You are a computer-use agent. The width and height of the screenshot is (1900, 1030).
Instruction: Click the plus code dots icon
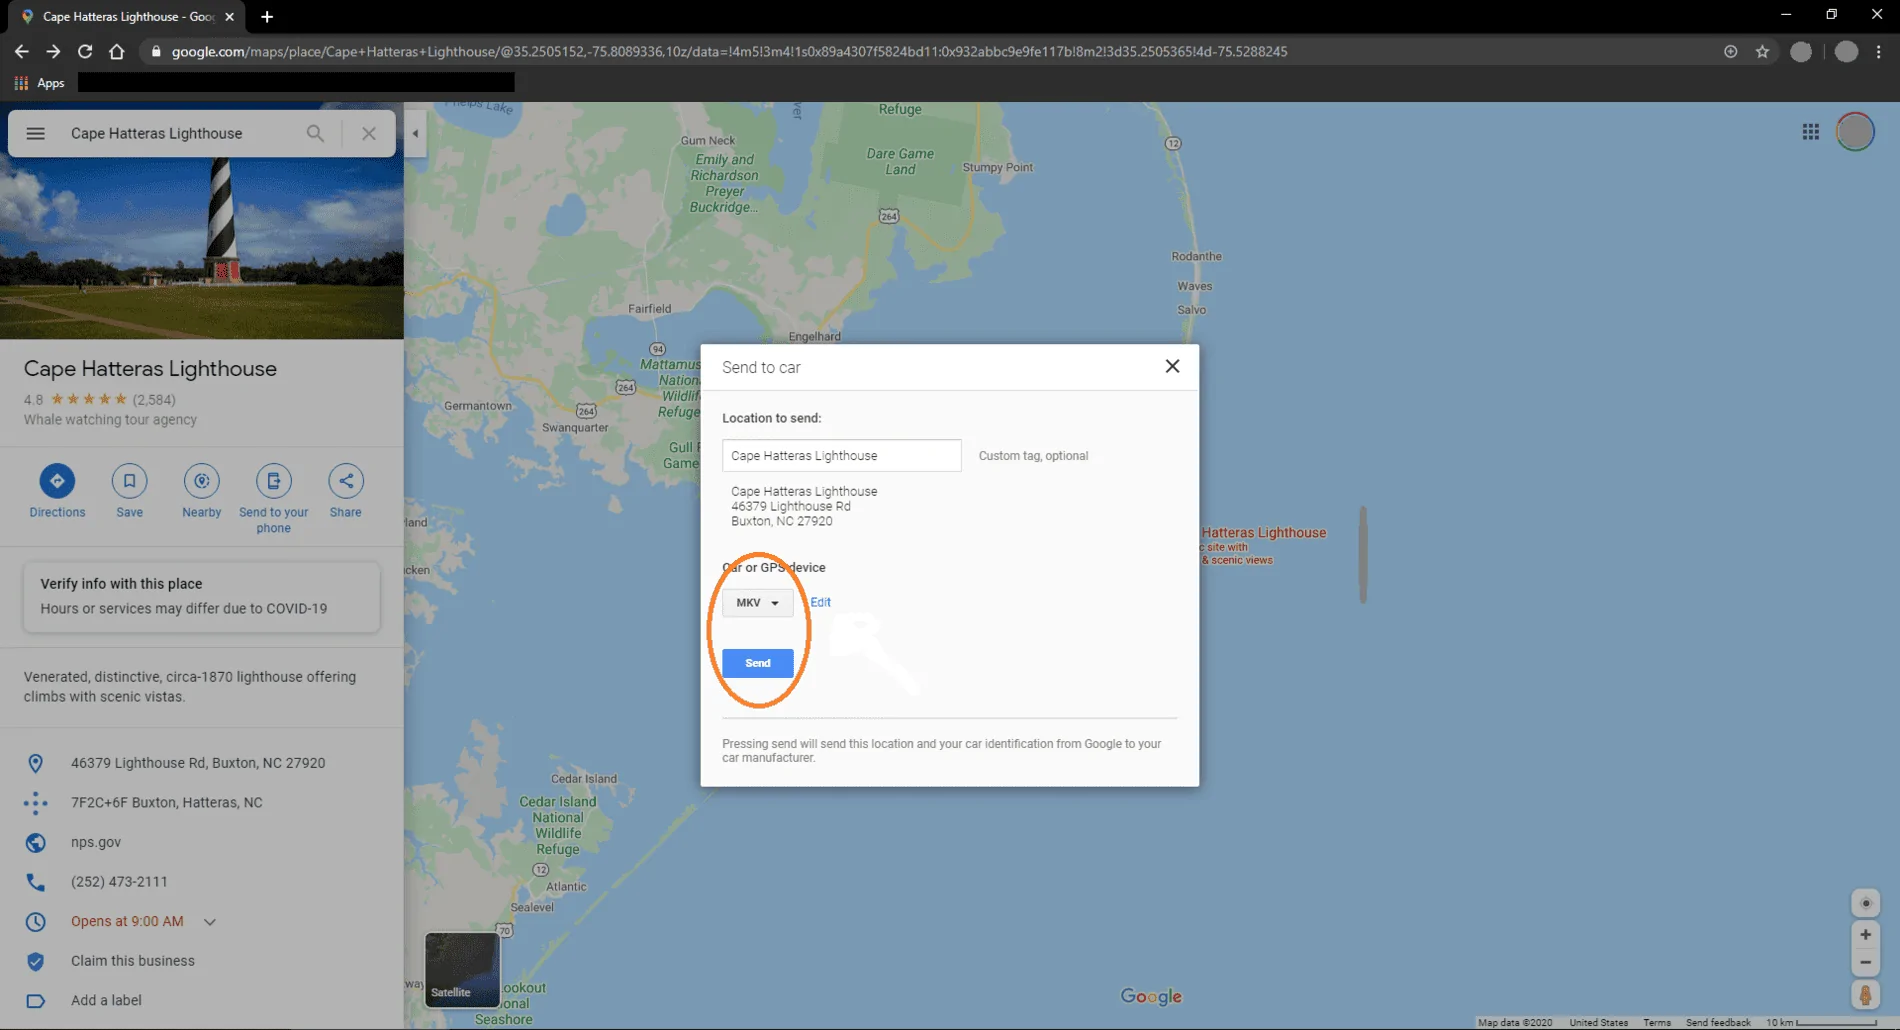pos(35,802)
